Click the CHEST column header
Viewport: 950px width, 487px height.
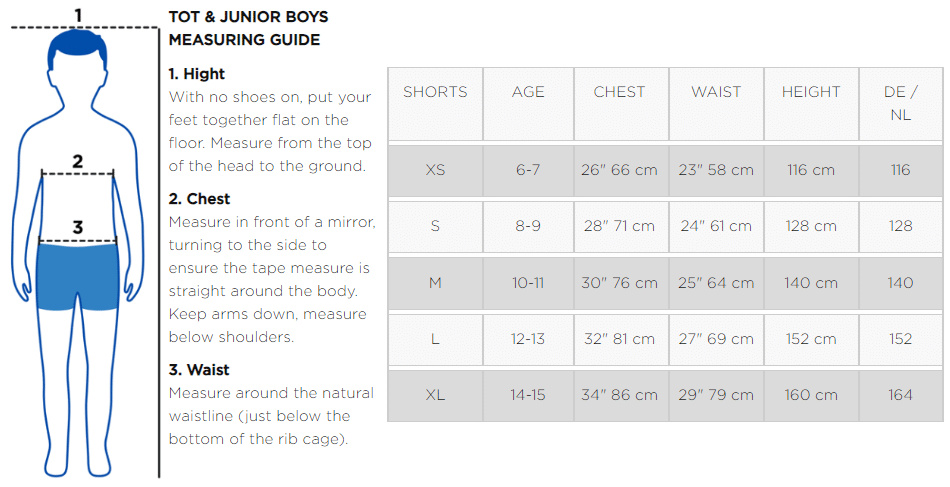[x=619, y=92]
